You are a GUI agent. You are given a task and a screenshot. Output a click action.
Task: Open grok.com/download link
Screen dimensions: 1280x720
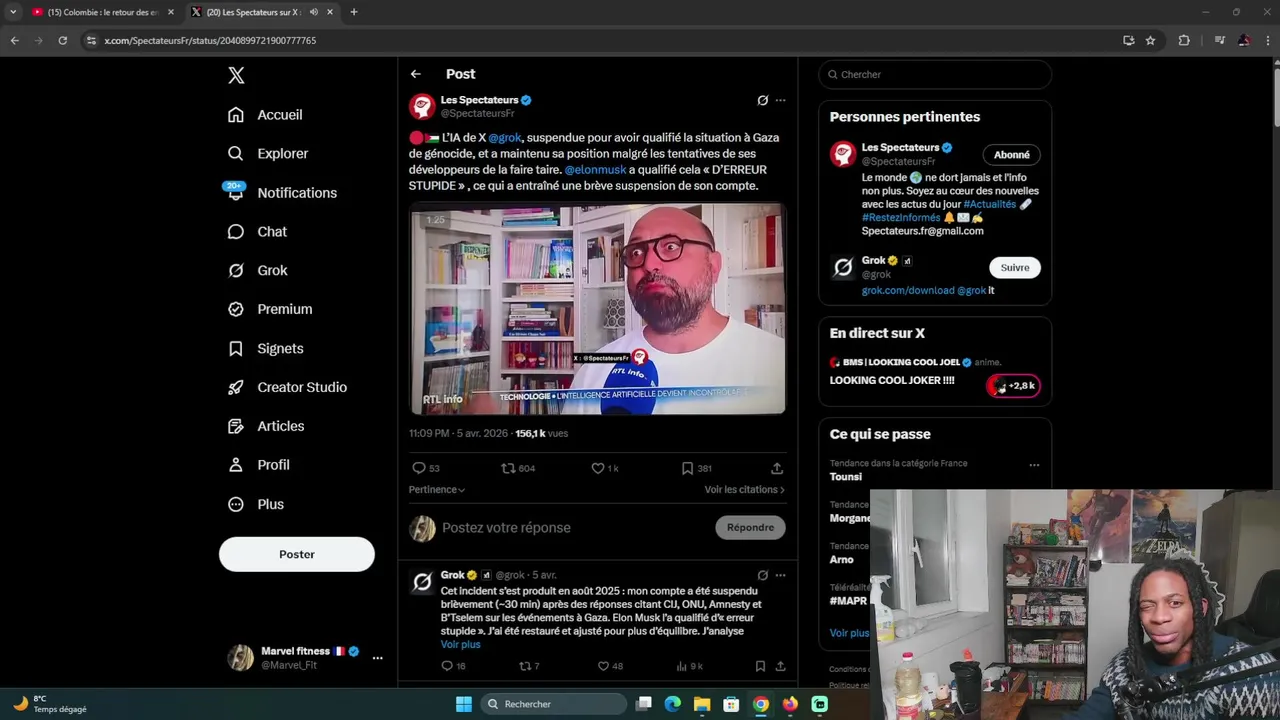[908, 291]
